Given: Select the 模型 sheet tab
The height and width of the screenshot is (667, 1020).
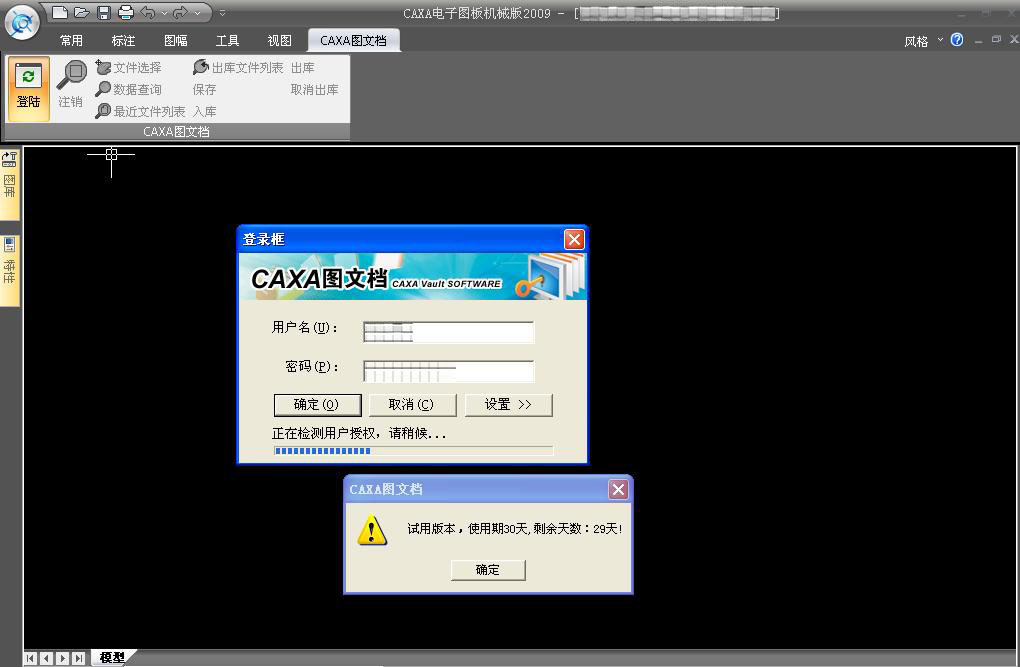Looking at the screenshot, I should pyautogui.click(x=112, y=657).
